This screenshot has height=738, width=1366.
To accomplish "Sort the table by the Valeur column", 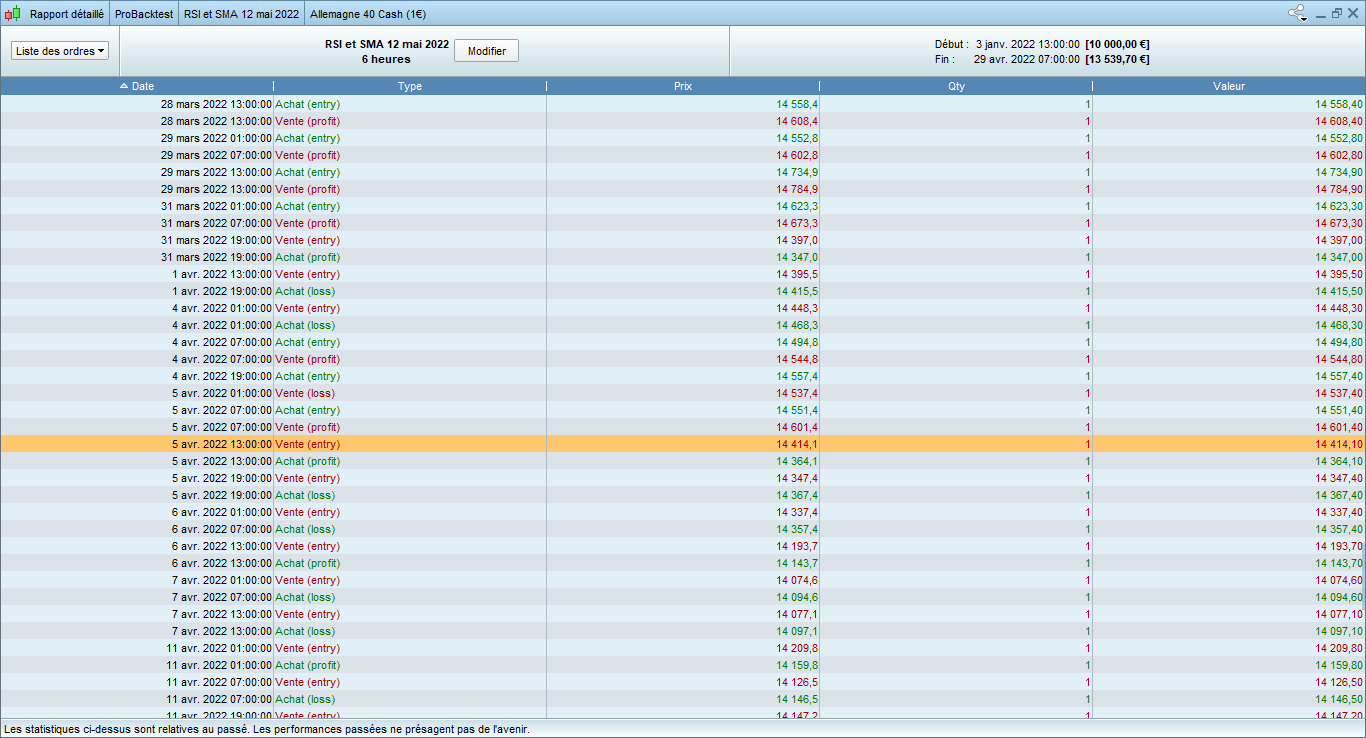I will point(1229,86).
